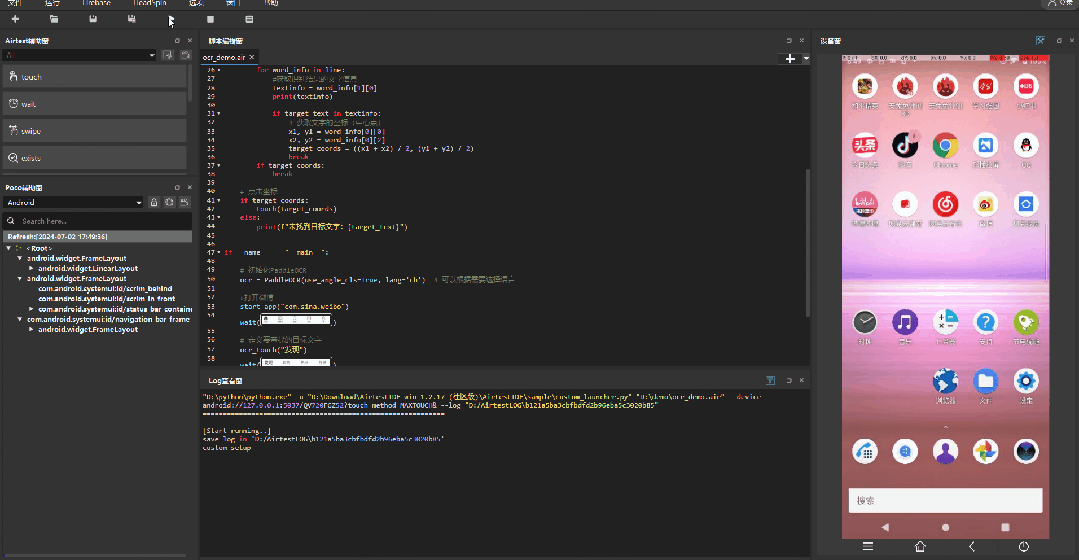Viewport: 1079px width, 560px height.
Task: Click the open folder toolbar icon
Action: [x=54, y=19]
